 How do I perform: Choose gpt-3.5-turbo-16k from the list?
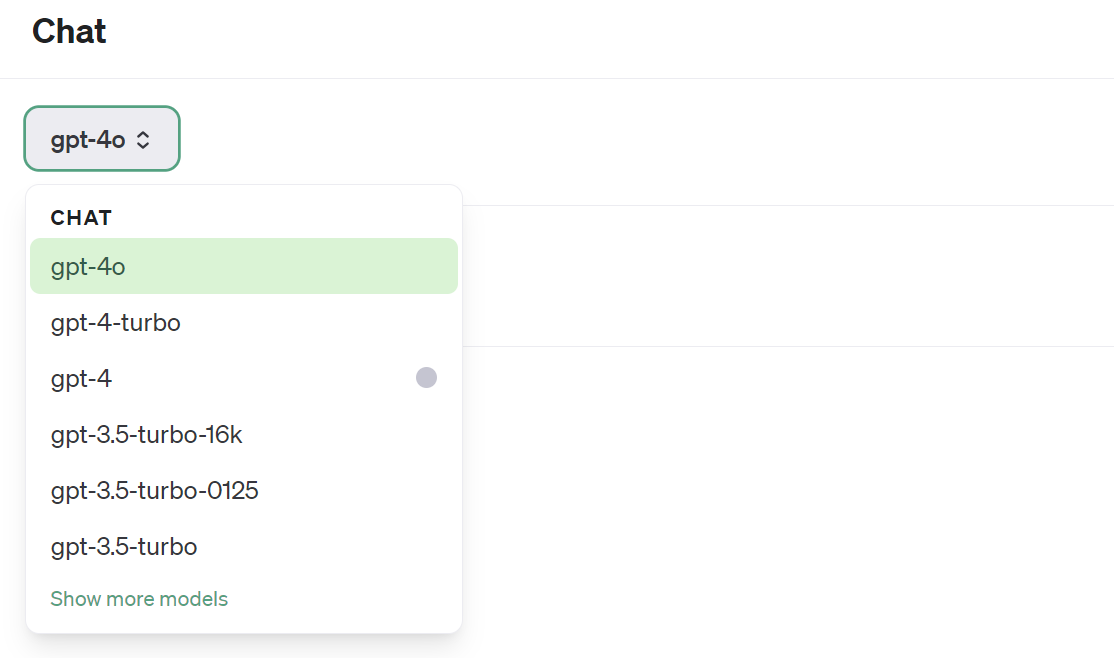tap(146, 434)
